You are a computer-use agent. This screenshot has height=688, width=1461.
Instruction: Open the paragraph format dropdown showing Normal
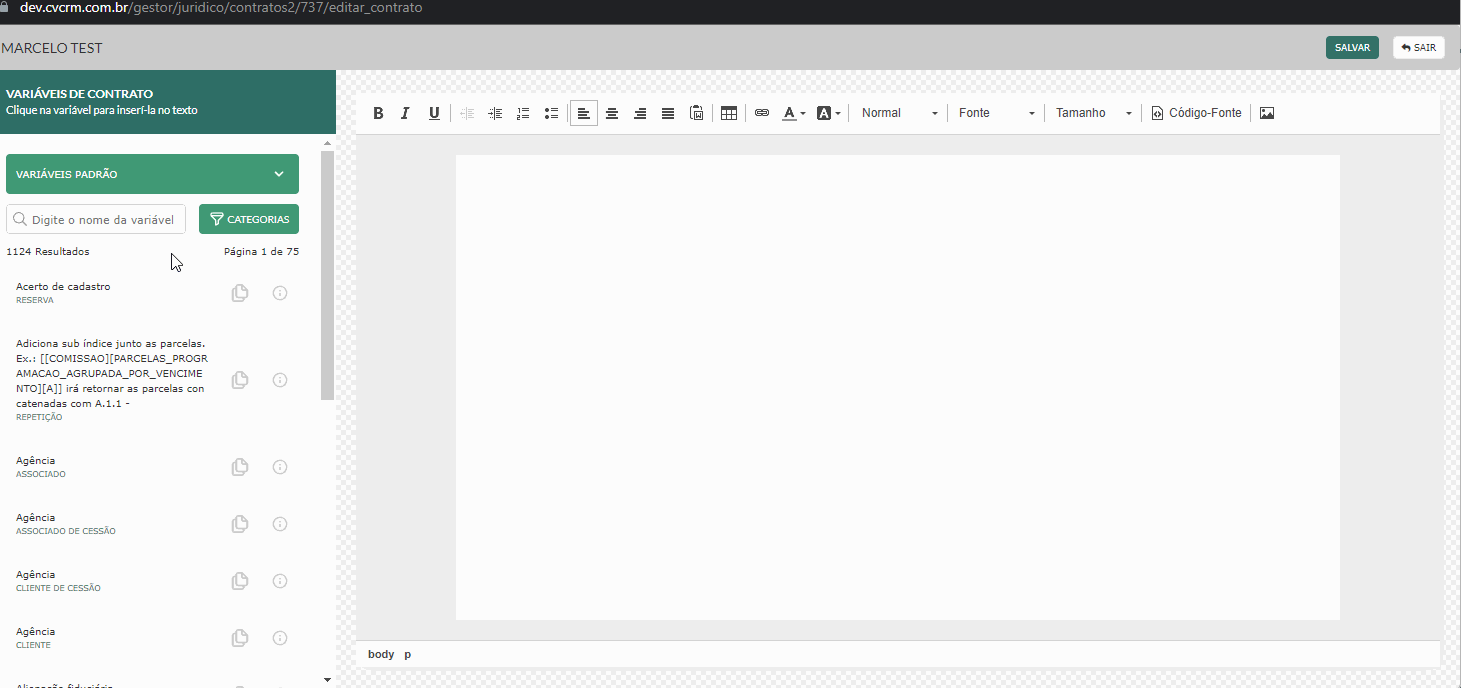coord(899,113)
